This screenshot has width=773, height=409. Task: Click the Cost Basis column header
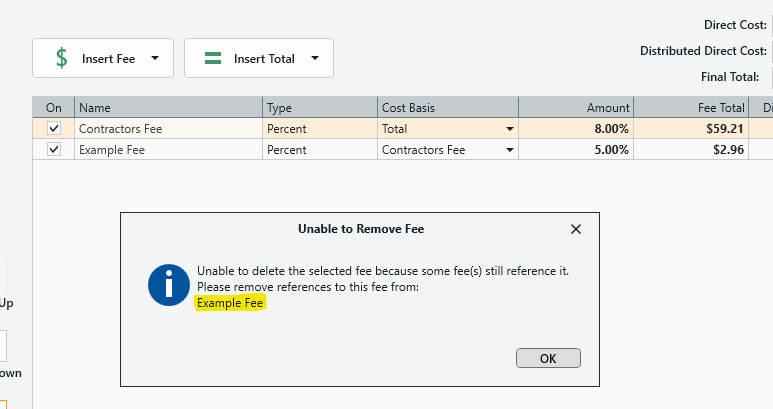coord(446,107)
